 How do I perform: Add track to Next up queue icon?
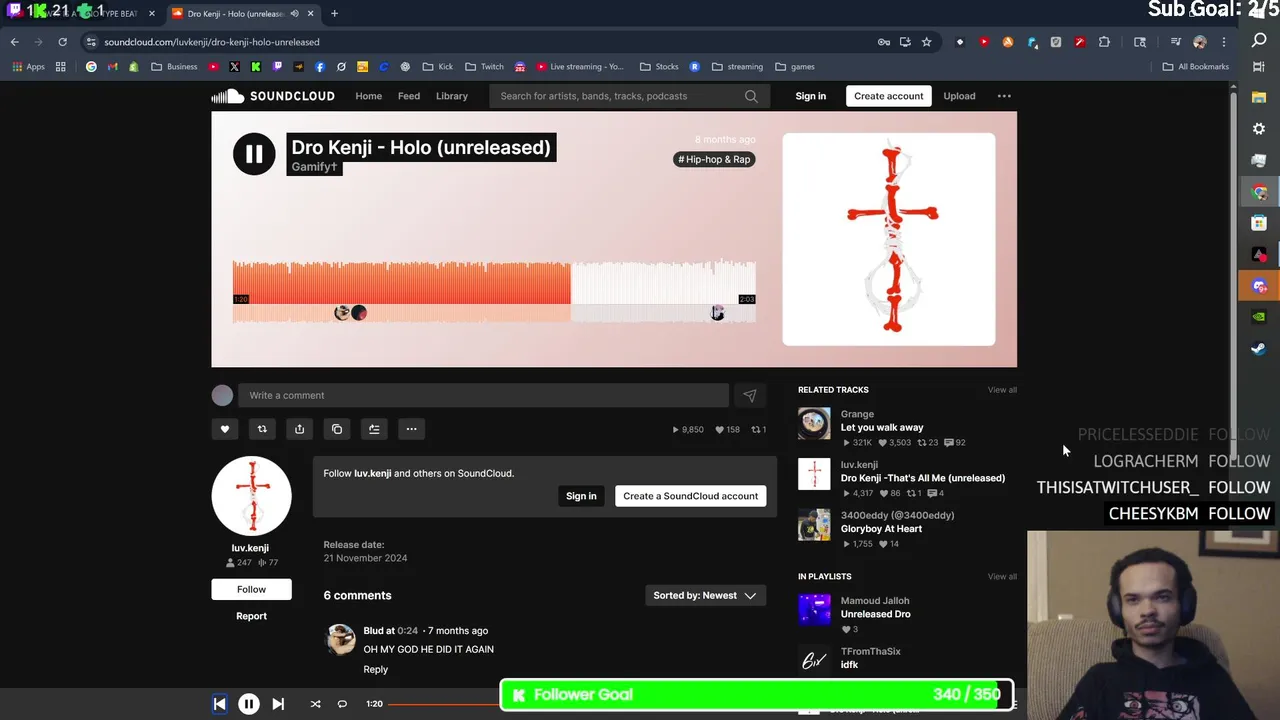click(x=374, y=429)
